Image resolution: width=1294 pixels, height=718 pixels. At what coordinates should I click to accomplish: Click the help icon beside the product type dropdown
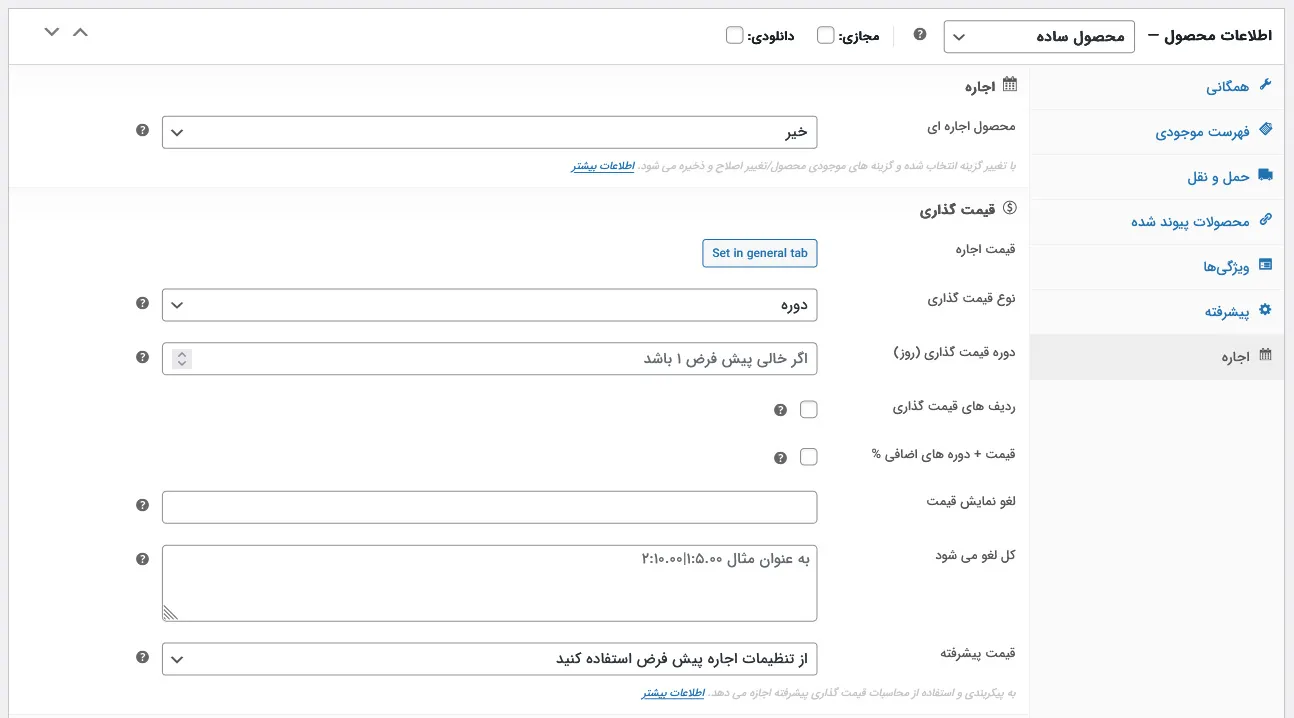[x=920, y=35]
